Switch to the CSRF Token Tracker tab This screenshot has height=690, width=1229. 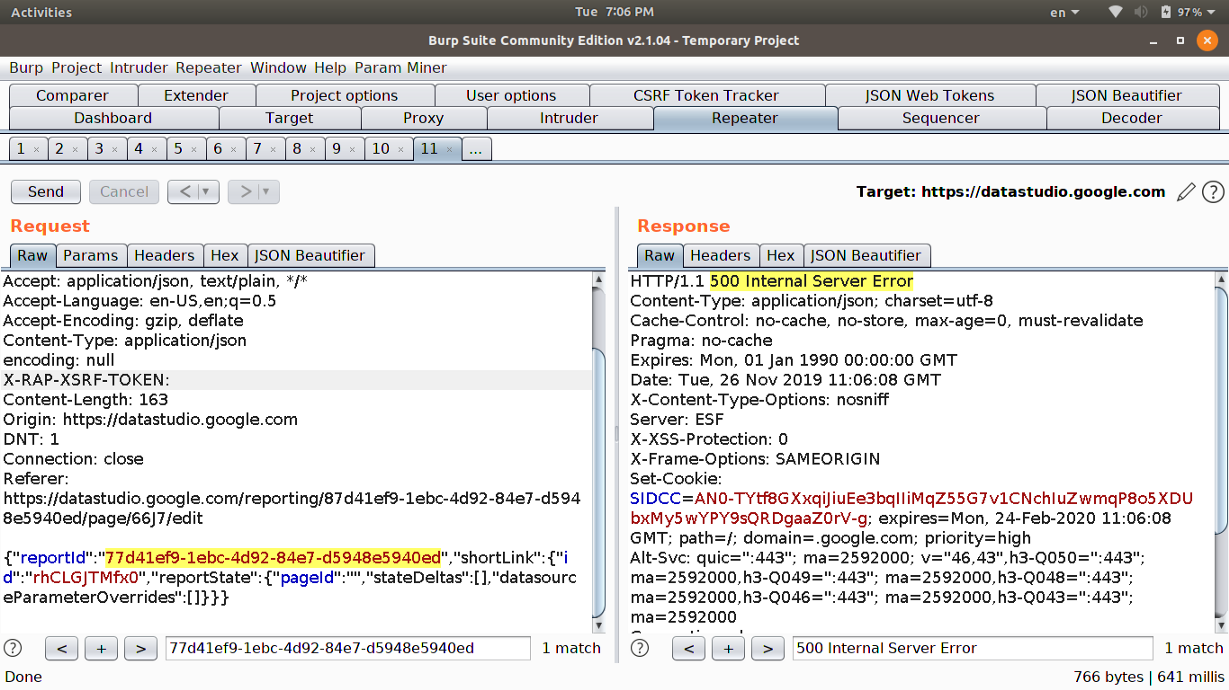(x=706, y=96)
